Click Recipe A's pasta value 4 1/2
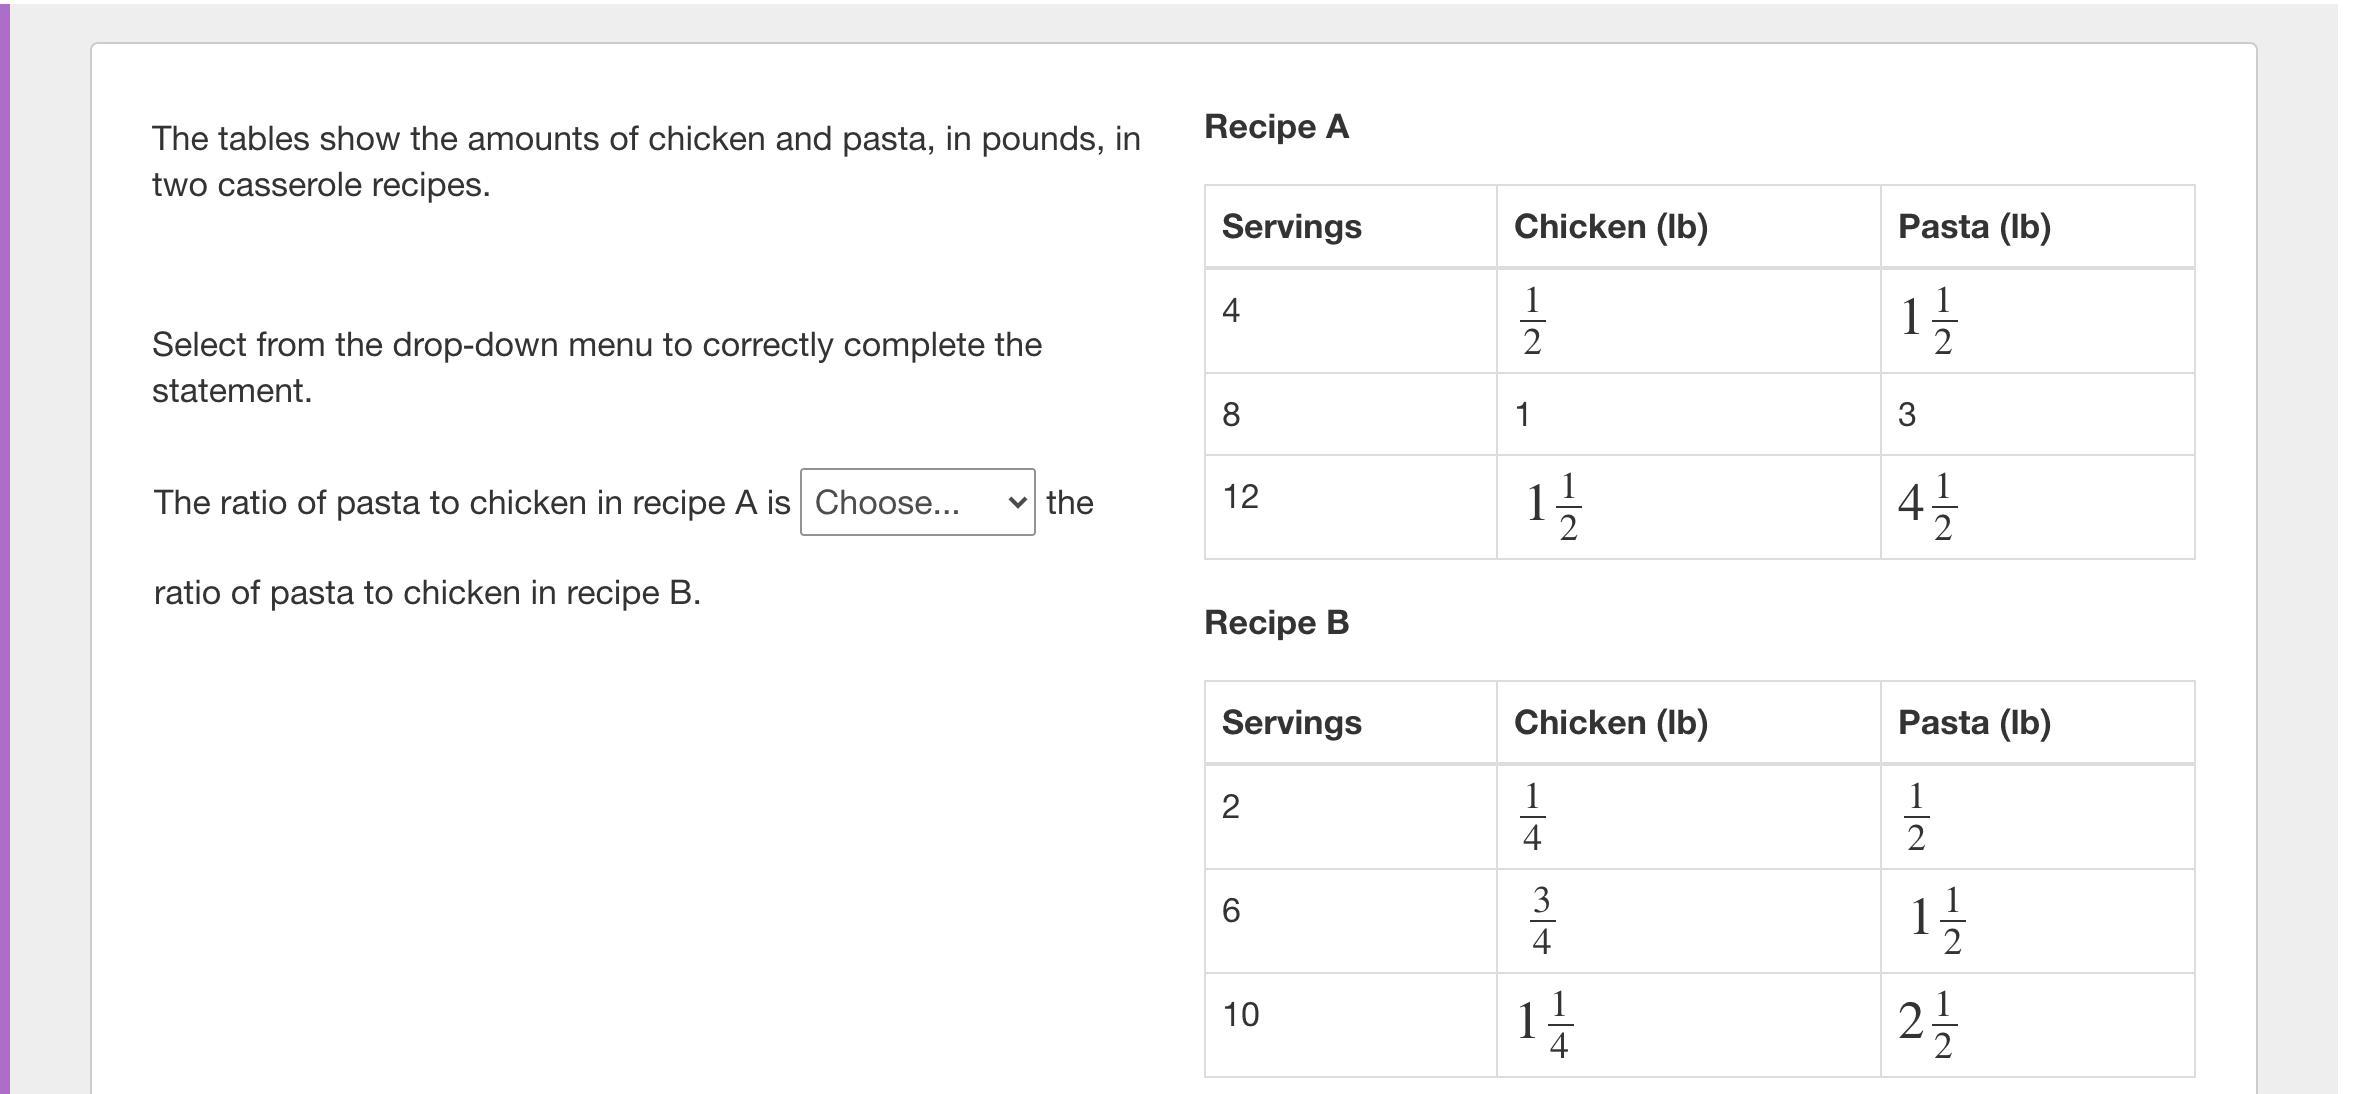Viewport: 2366px width, 1094px height. 1926,505
